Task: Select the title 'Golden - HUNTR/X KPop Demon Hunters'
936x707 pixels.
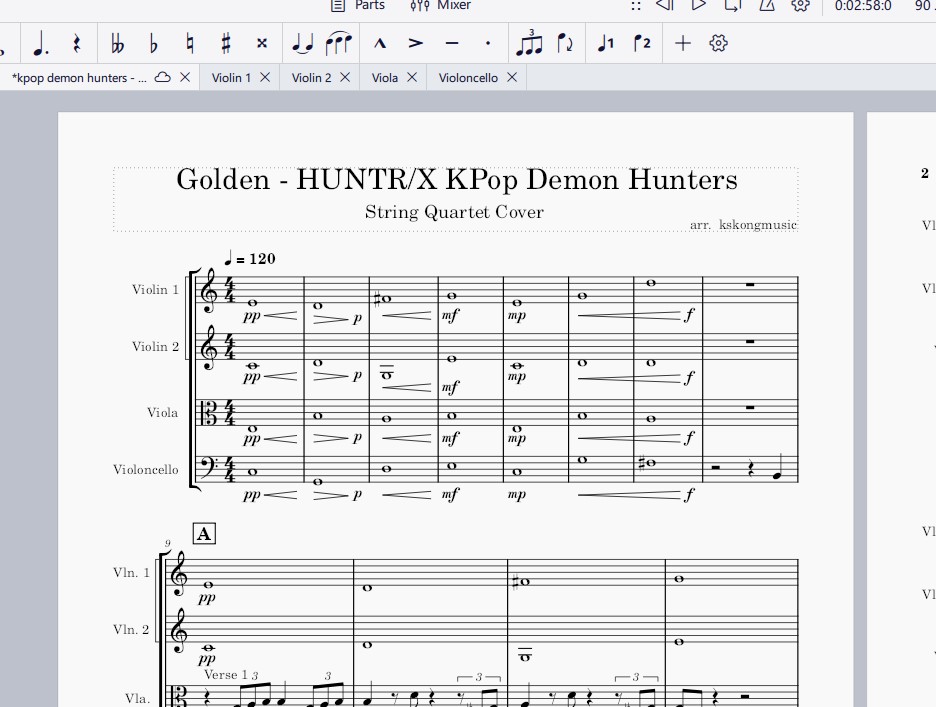Action: (x=457, y=180)
